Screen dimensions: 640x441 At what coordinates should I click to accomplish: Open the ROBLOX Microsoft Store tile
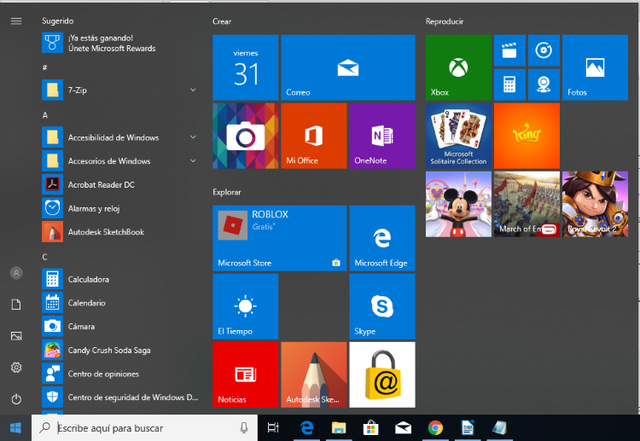[x=280, y=238]
